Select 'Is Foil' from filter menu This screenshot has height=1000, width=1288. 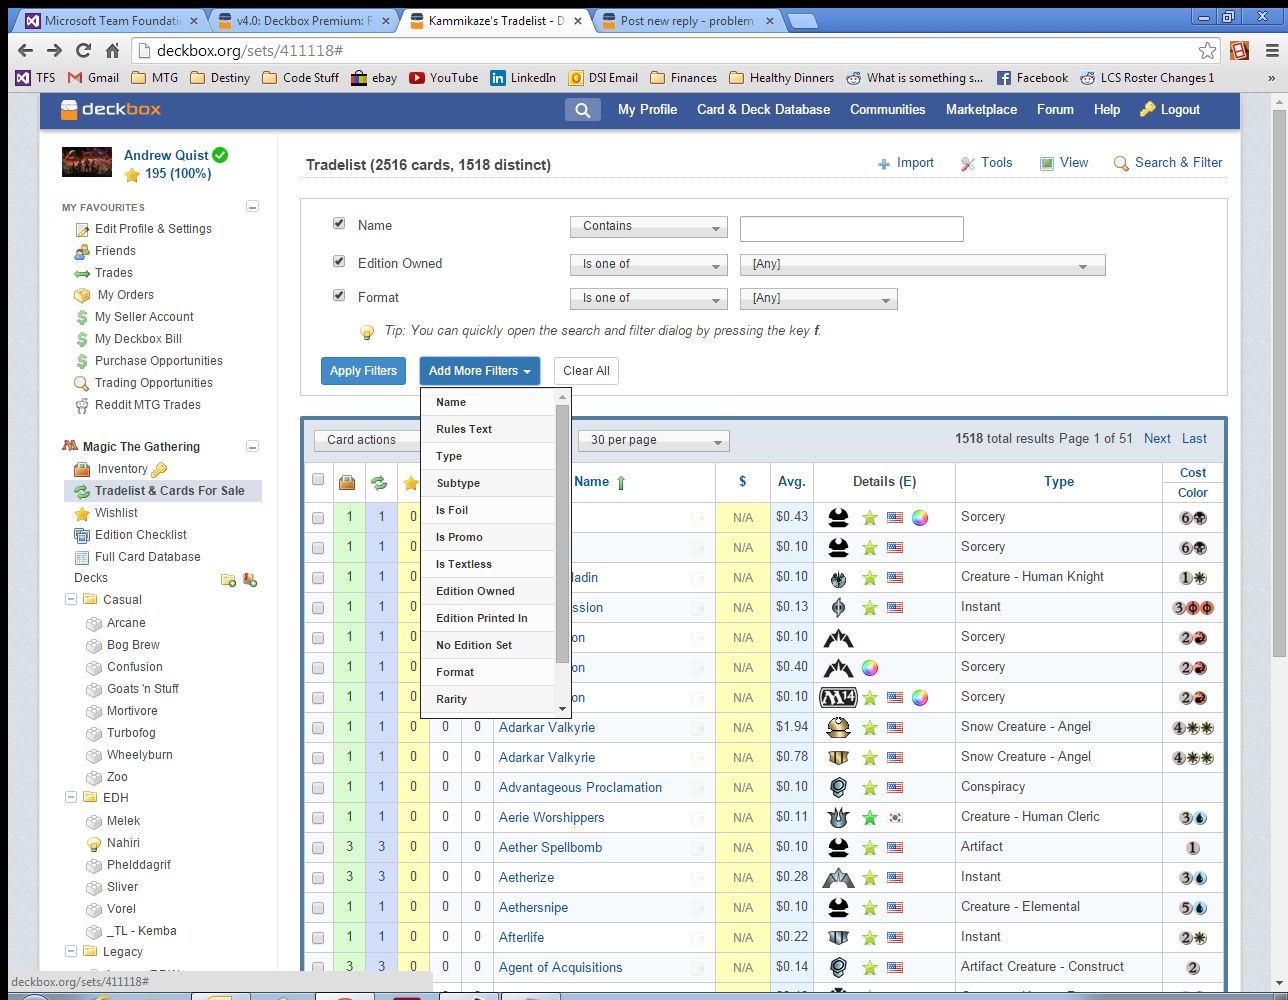tap(452, 510)
